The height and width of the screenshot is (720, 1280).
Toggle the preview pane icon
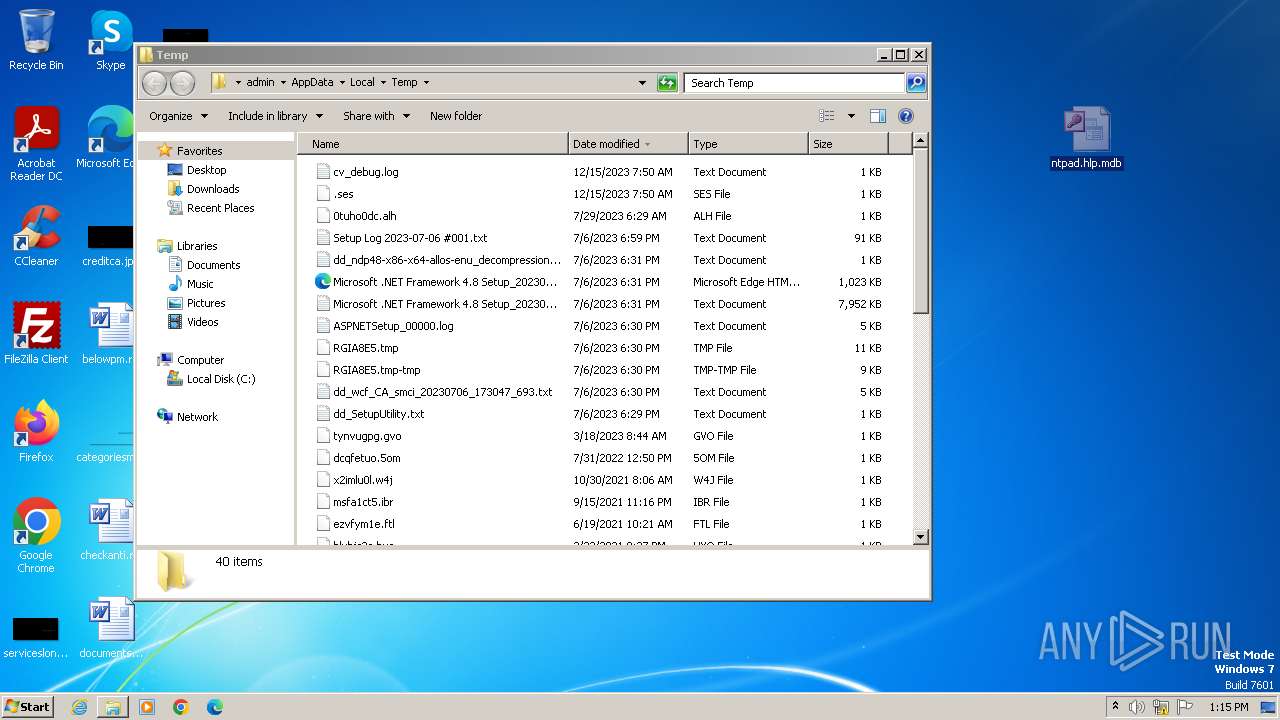click(x=877, y=116)
